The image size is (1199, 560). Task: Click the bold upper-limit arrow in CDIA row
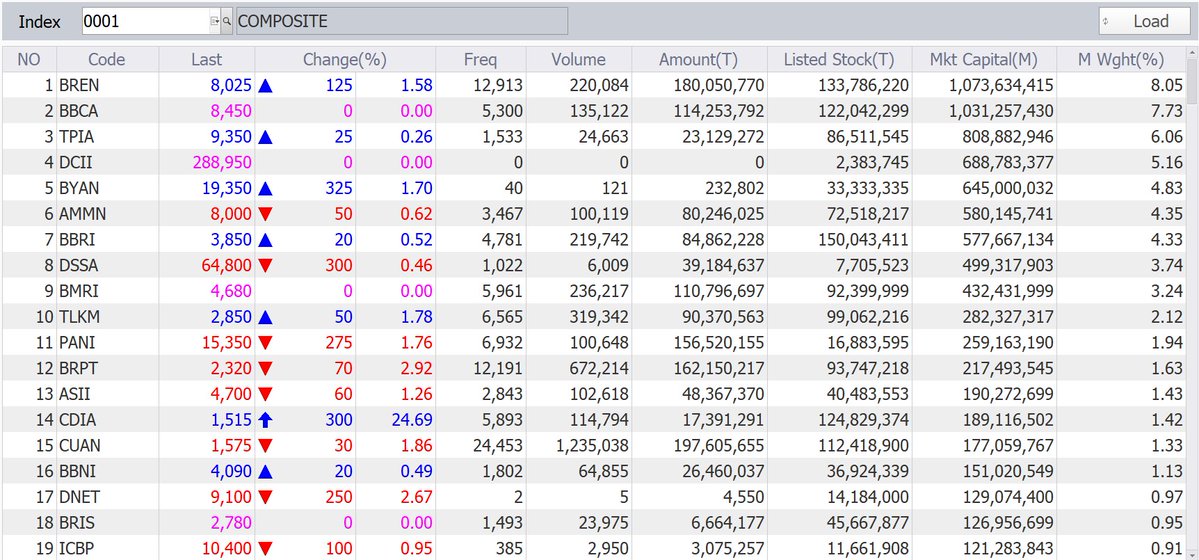[x=265, y=420]
